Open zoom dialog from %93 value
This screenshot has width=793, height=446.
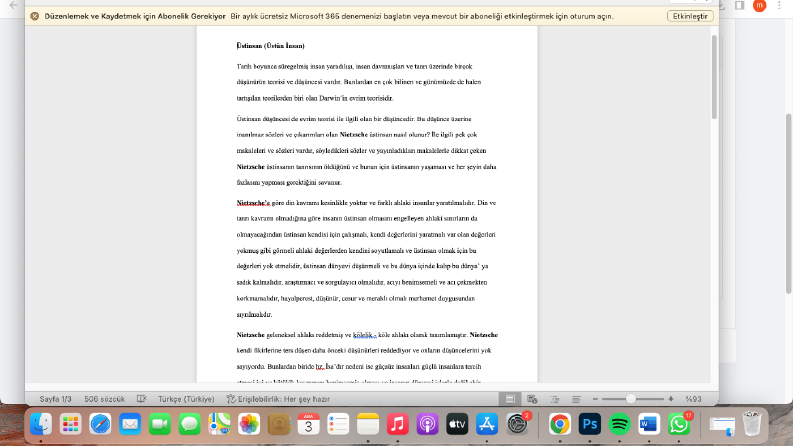[693, 399]
